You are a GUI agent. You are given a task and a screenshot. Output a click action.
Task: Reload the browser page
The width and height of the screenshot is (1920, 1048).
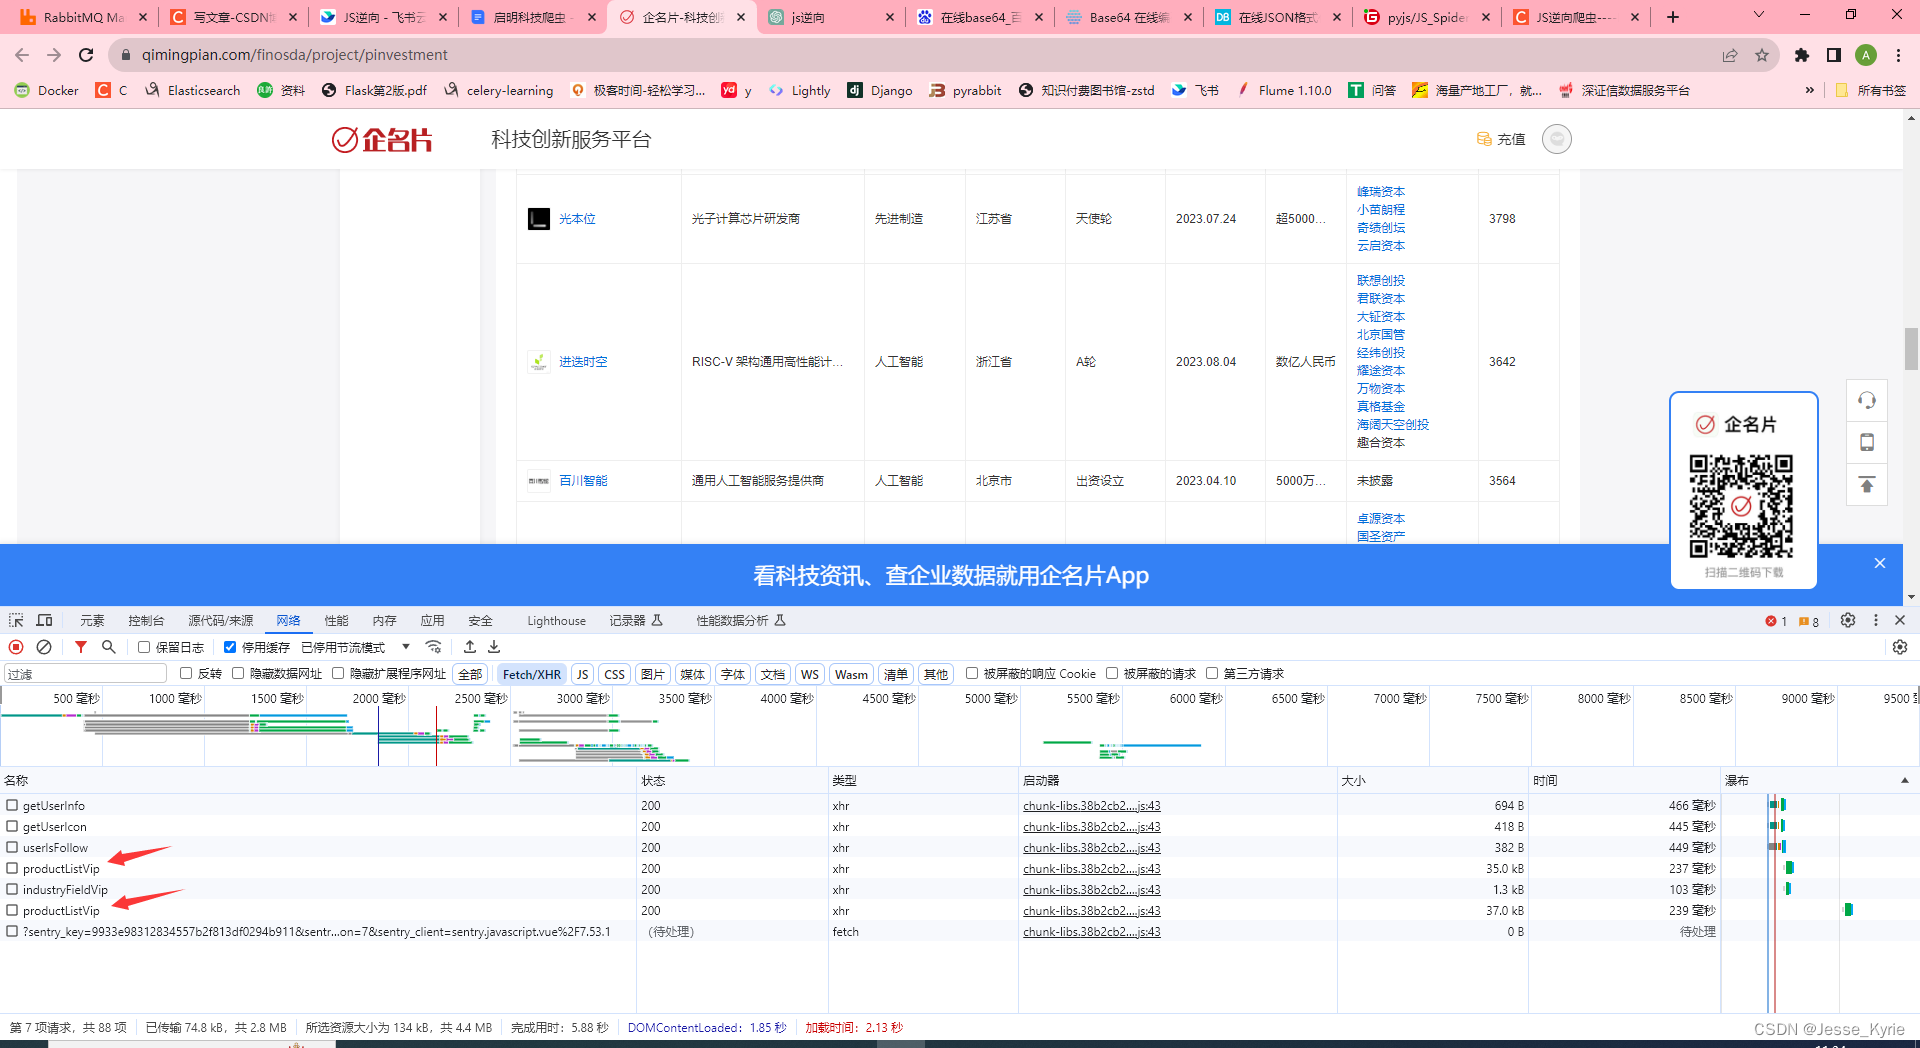point(86,55)
